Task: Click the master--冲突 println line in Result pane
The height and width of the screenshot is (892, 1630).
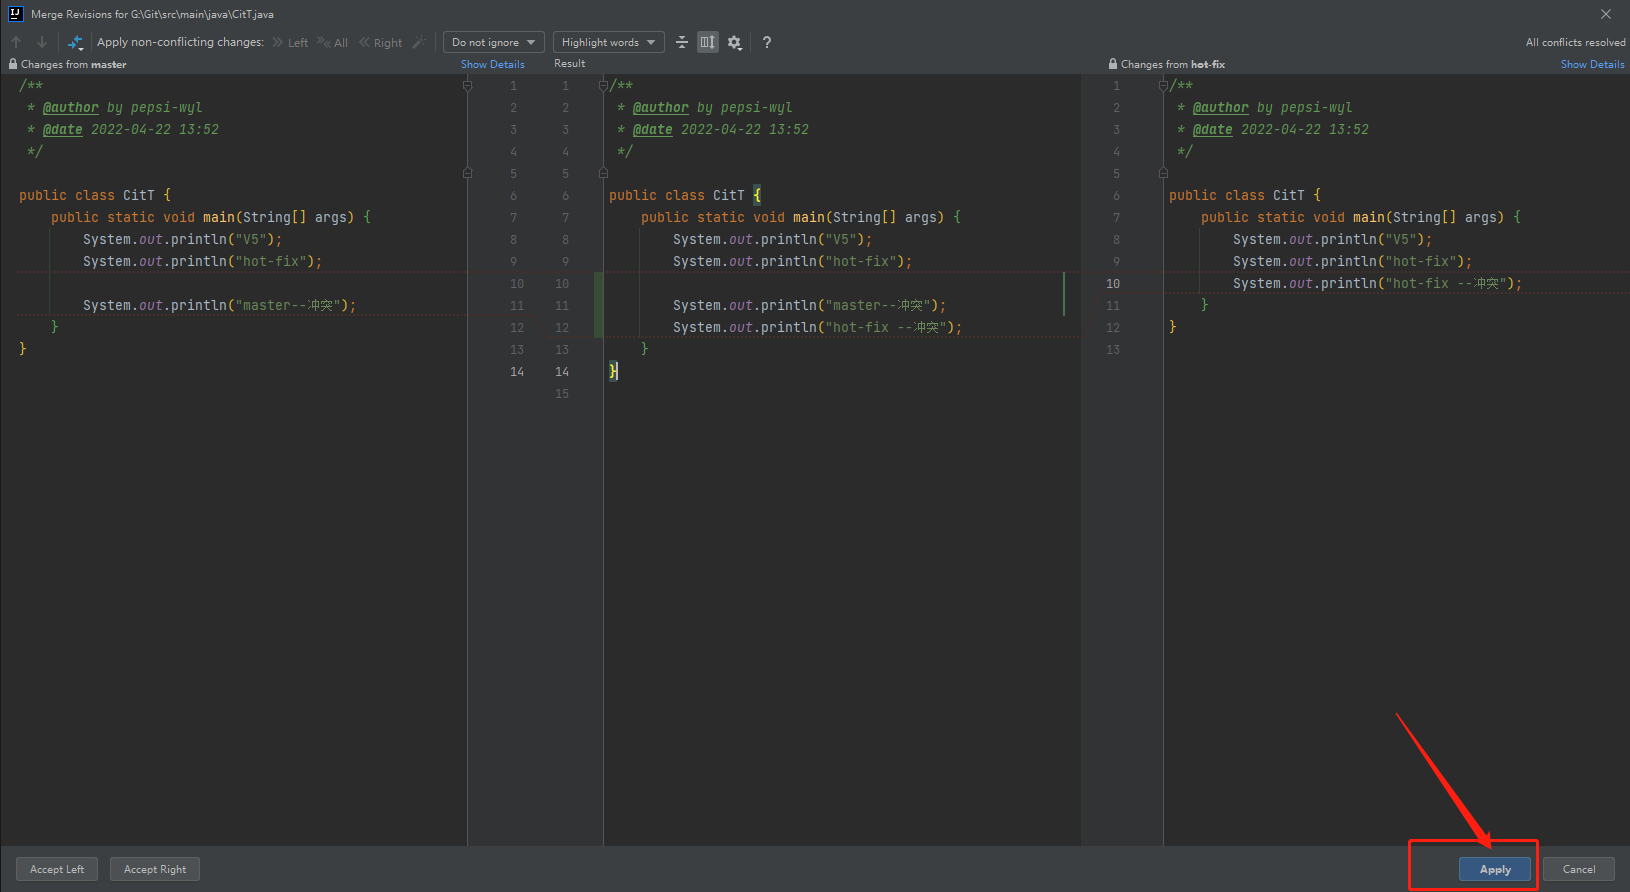Action: click(x=809, y=305)
